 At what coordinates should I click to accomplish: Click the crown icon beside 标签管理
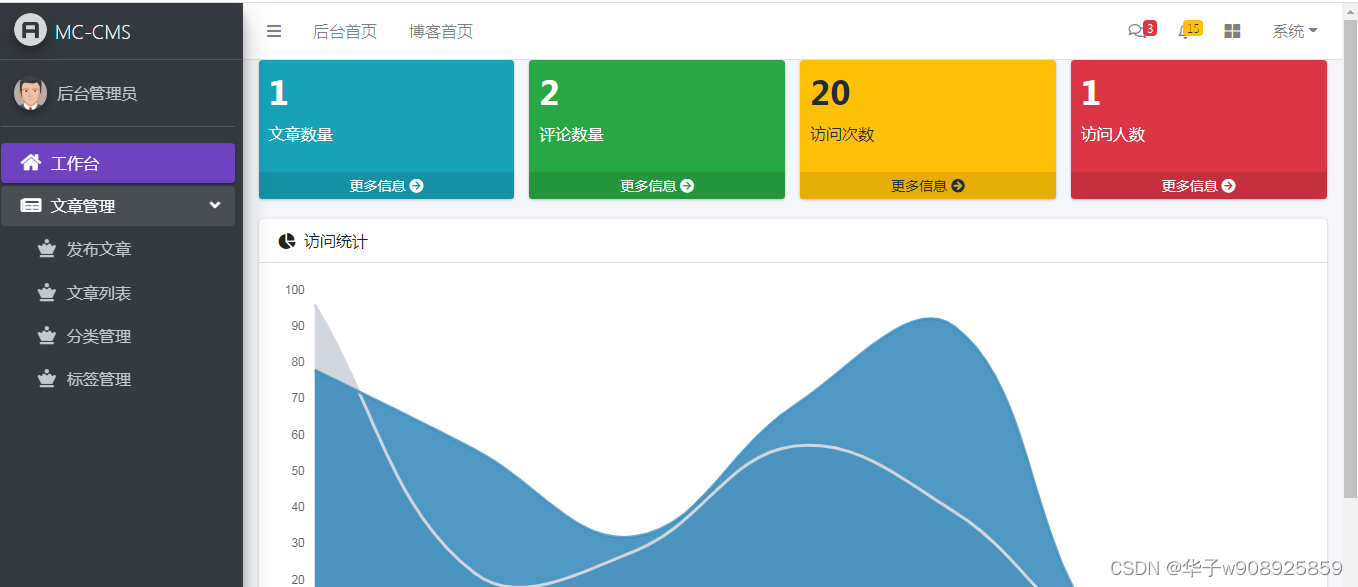pos(46,379)
